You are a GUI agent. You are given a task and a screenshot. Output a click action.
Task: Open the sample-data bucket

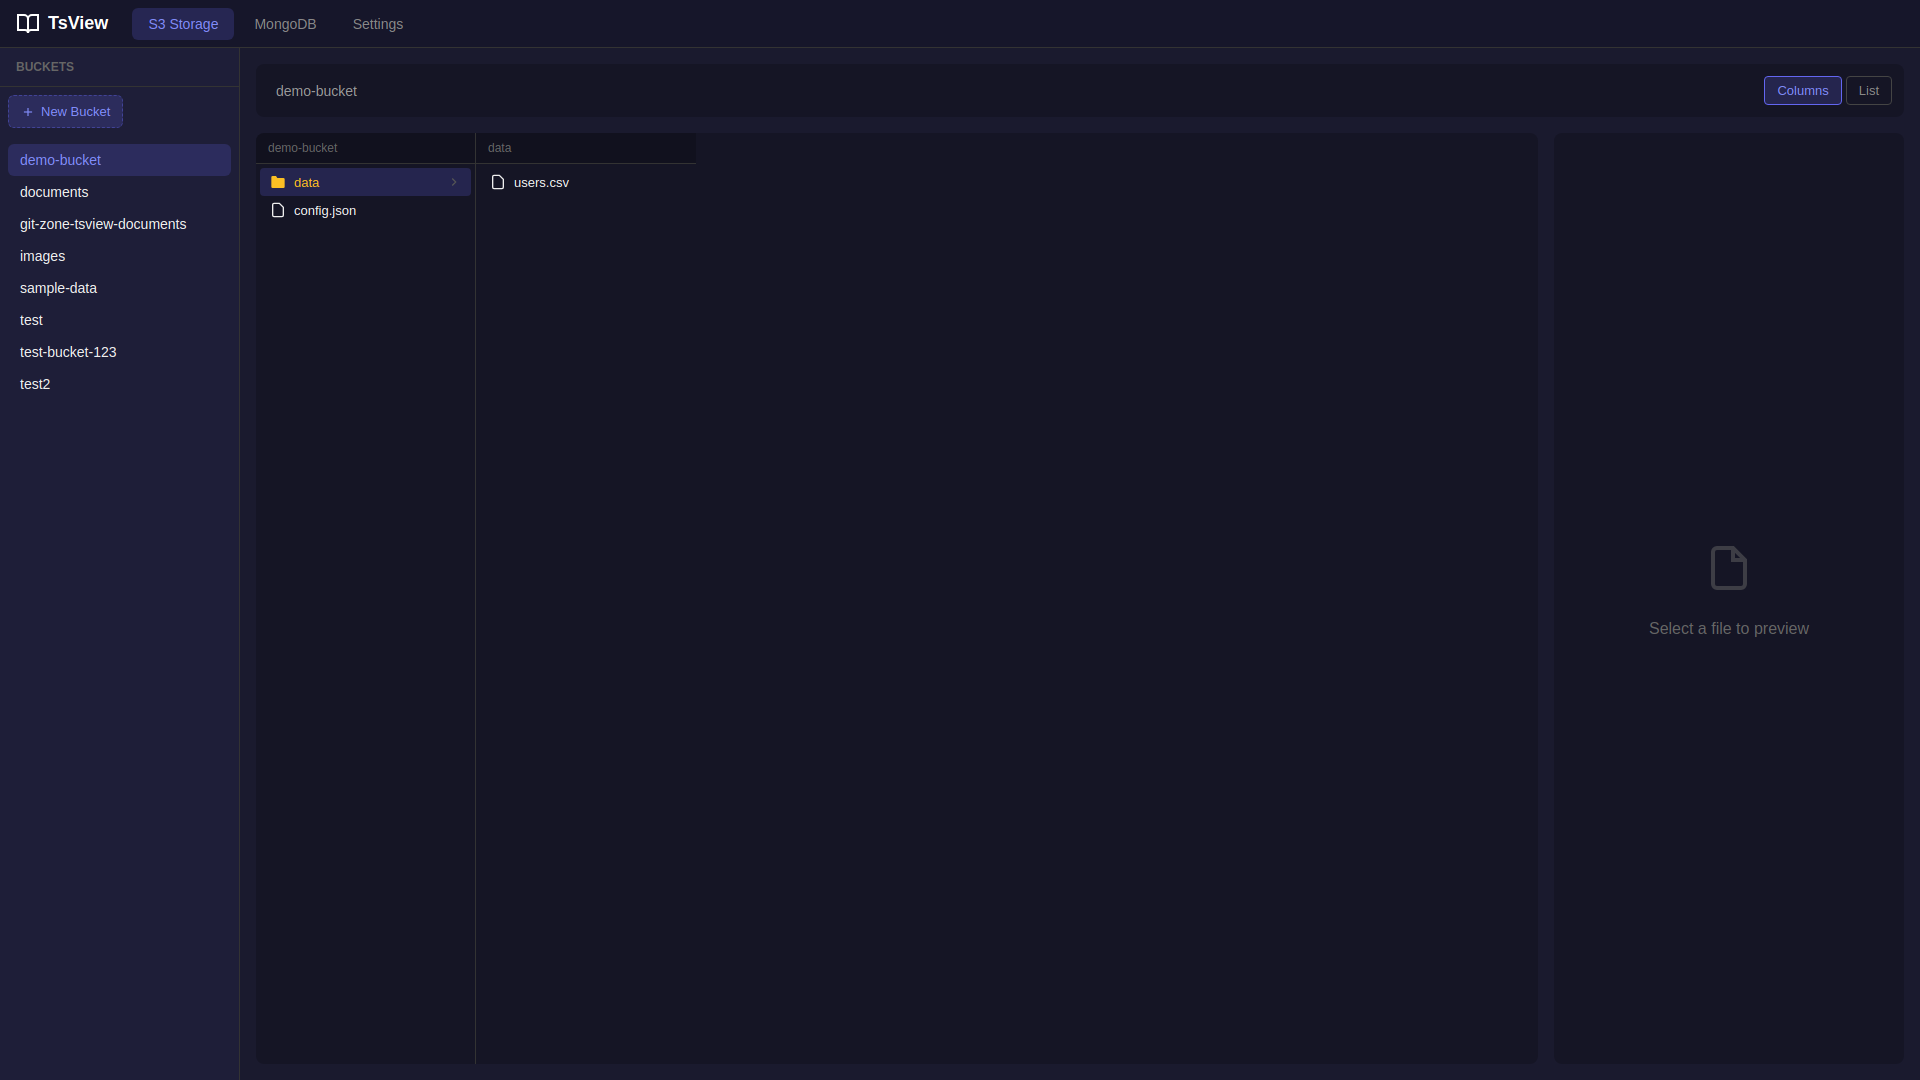pos(58,288)
